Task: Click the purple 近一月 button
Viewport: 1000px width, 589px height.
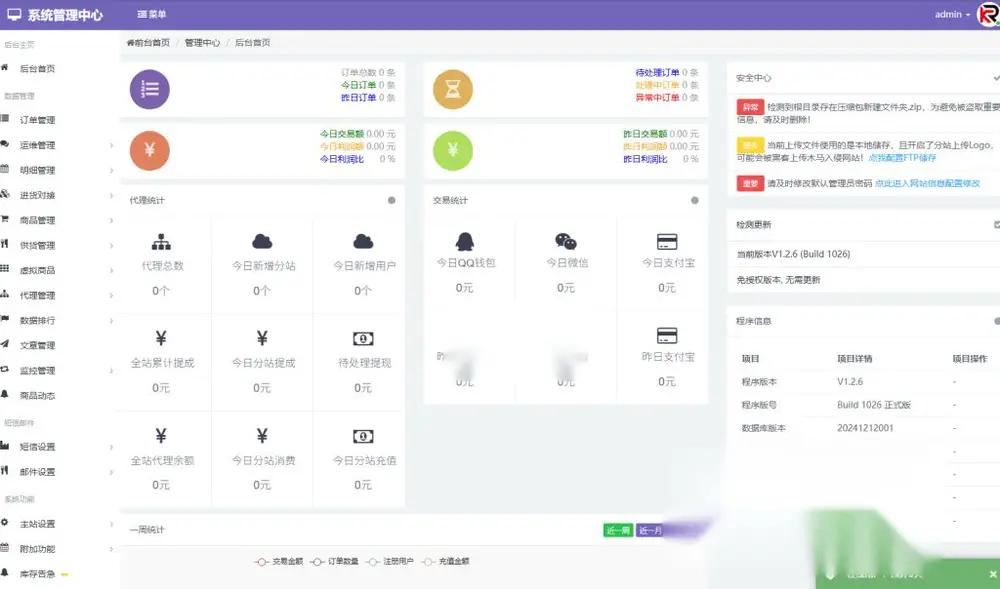Action: point(651,530)
